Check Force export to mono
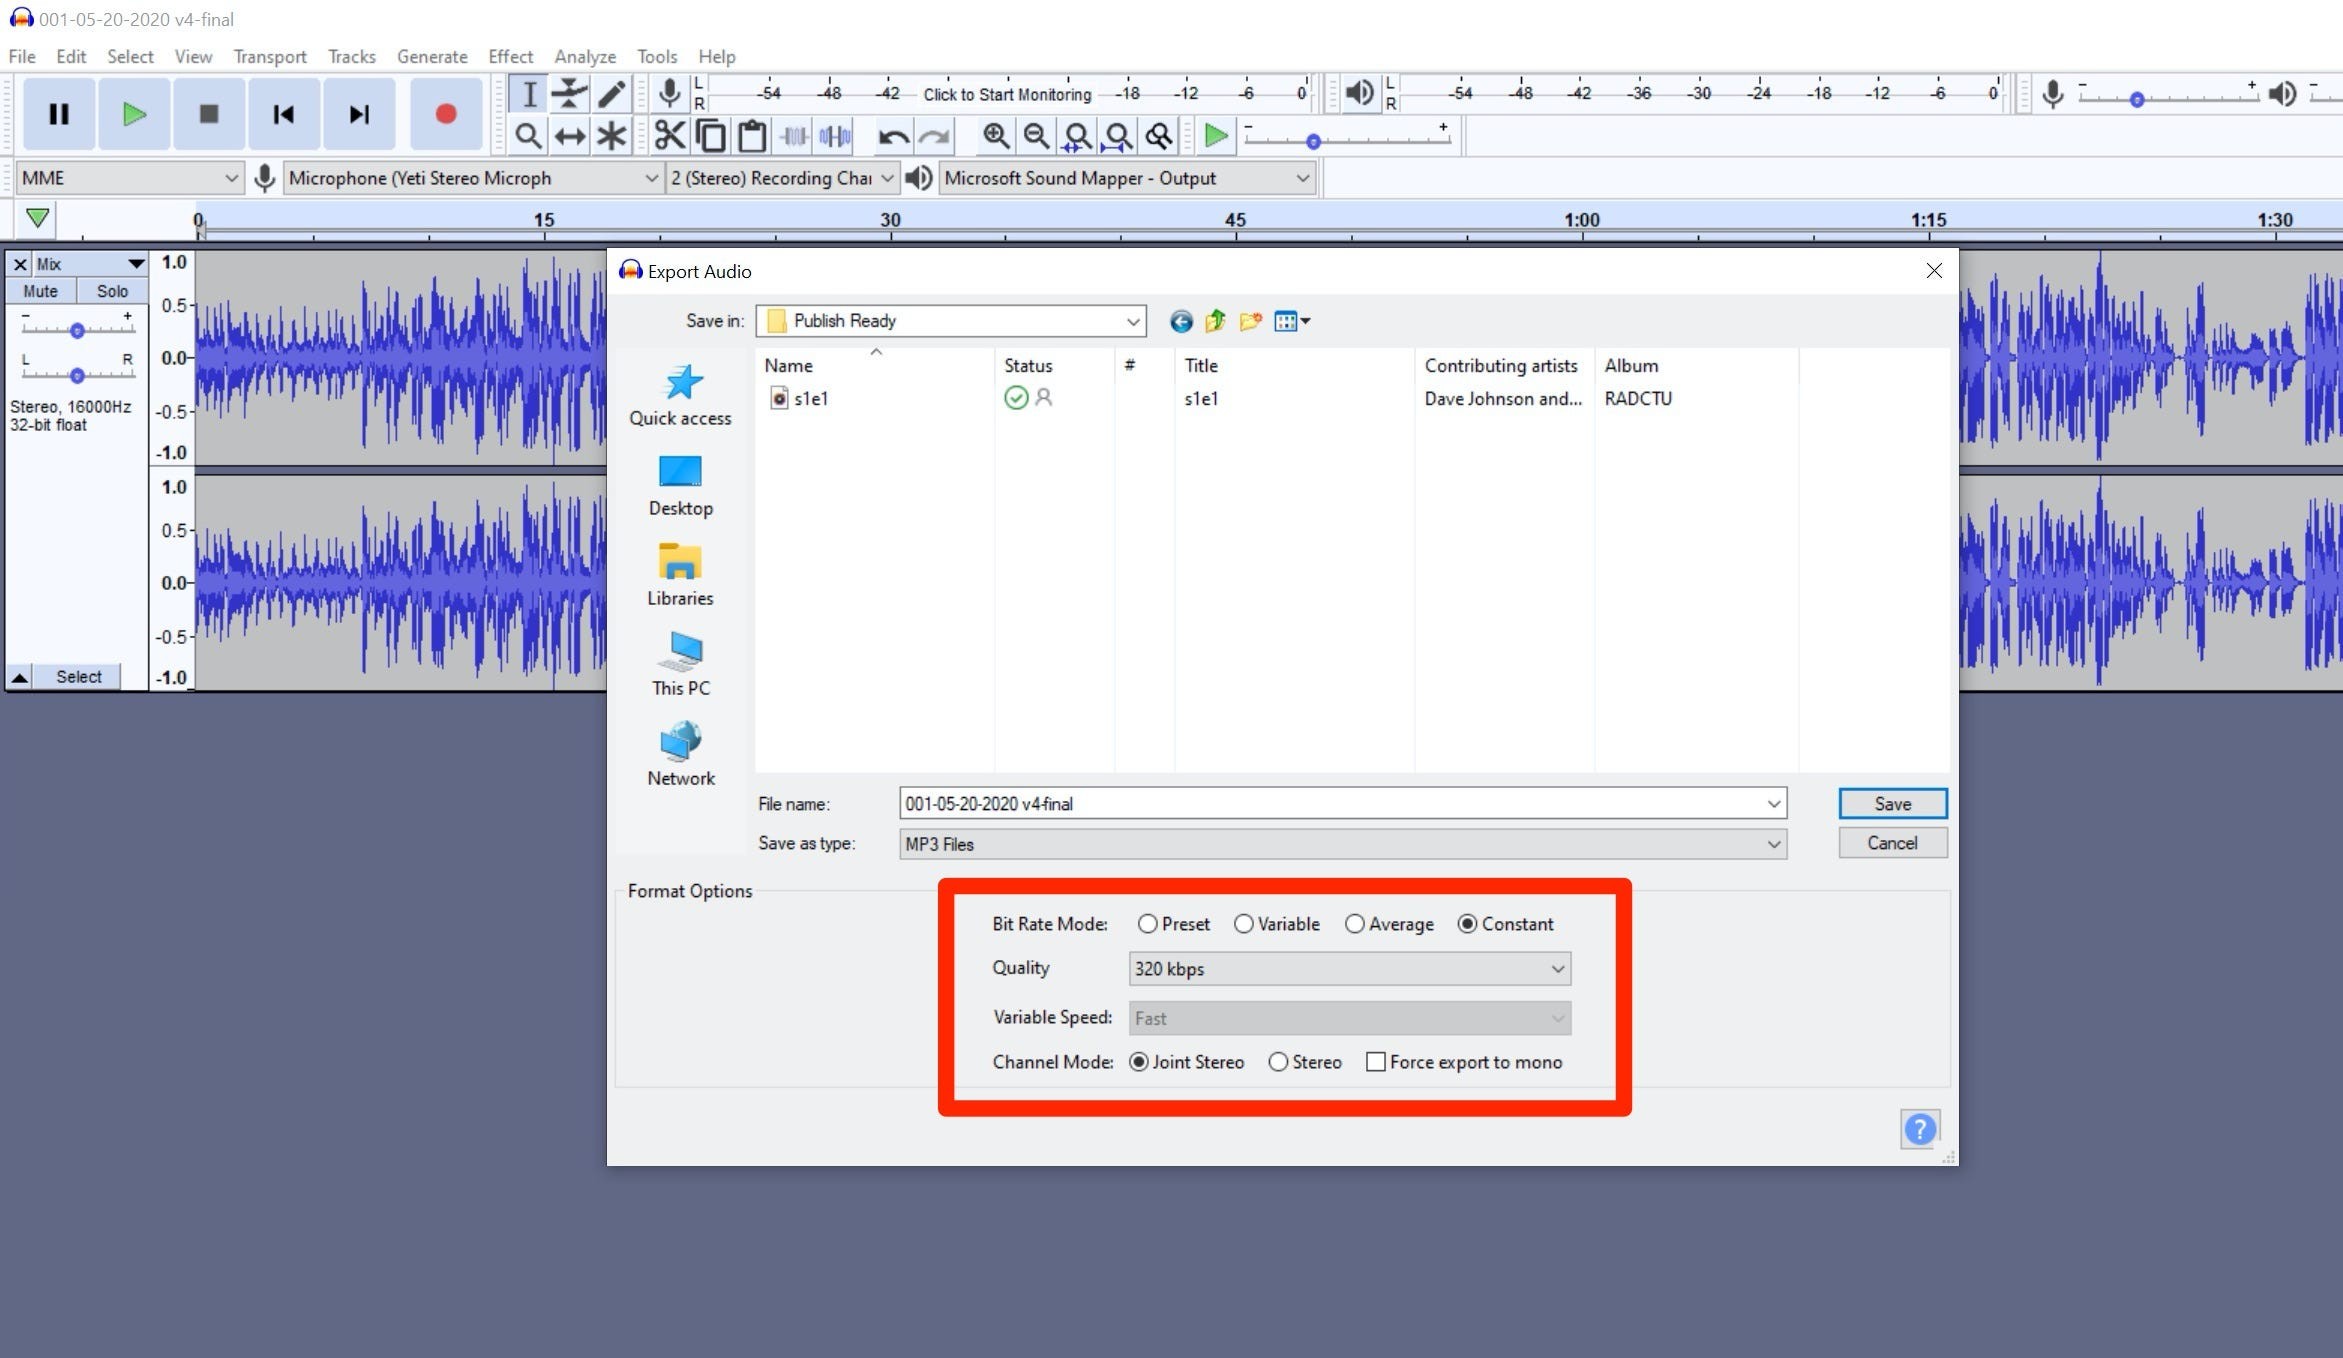 [x=1377, y=1062]
